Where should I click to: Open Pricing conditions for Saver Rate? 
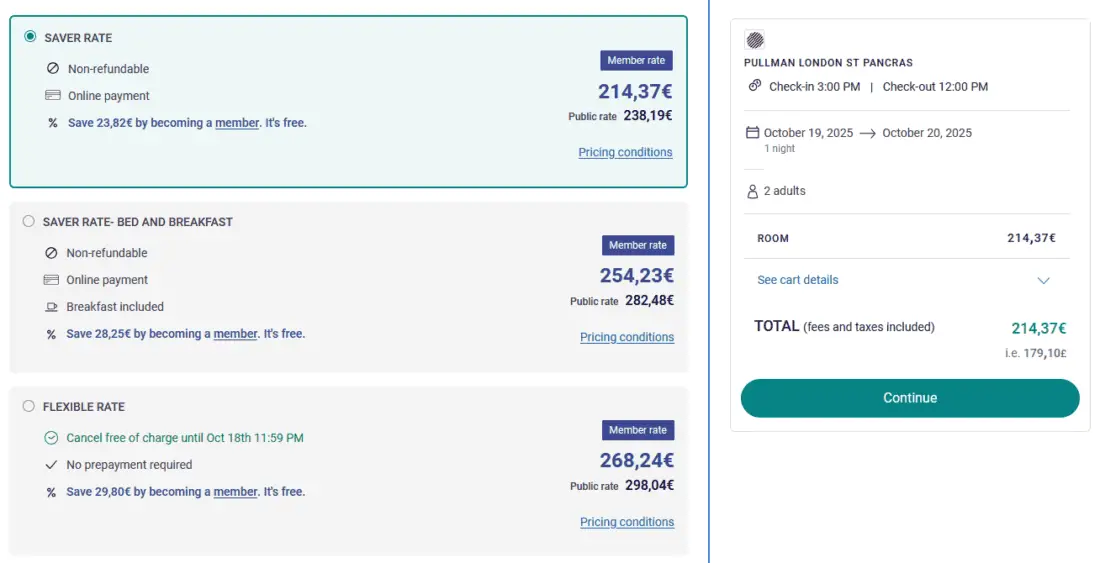click(x=625, y=153)
